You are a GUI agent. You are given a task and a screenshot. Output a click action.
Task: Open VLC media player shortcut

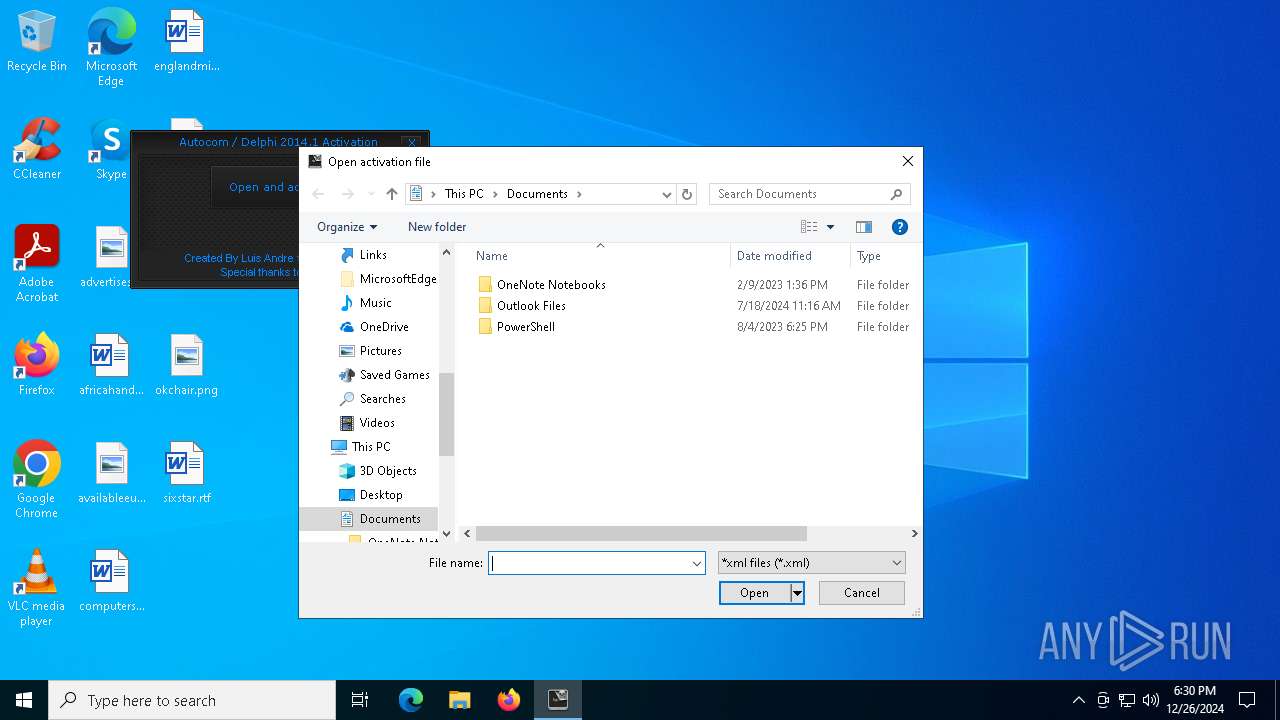37,588
